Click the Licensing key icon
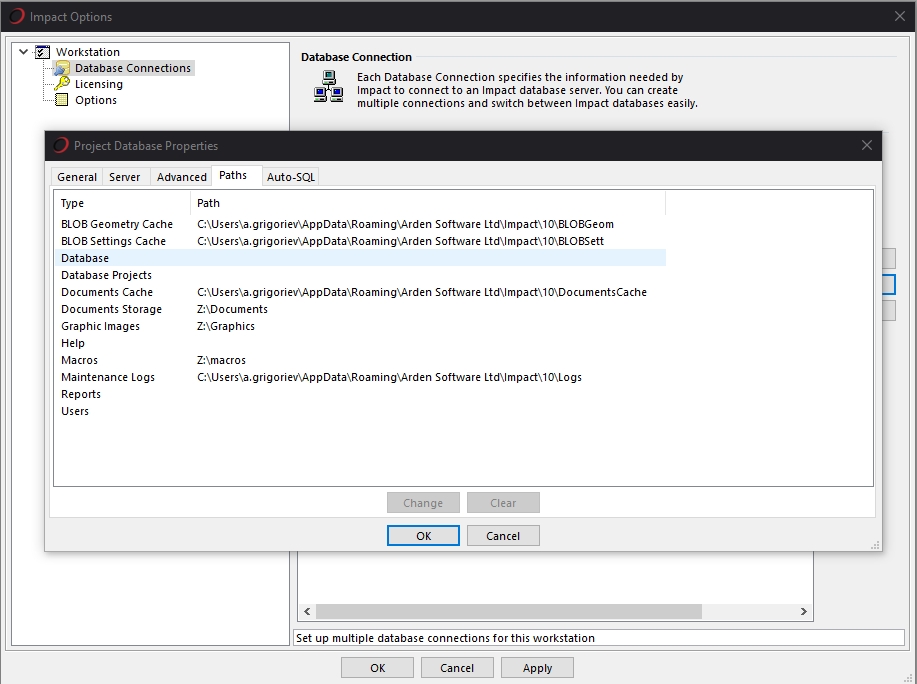 pos(61,84)
